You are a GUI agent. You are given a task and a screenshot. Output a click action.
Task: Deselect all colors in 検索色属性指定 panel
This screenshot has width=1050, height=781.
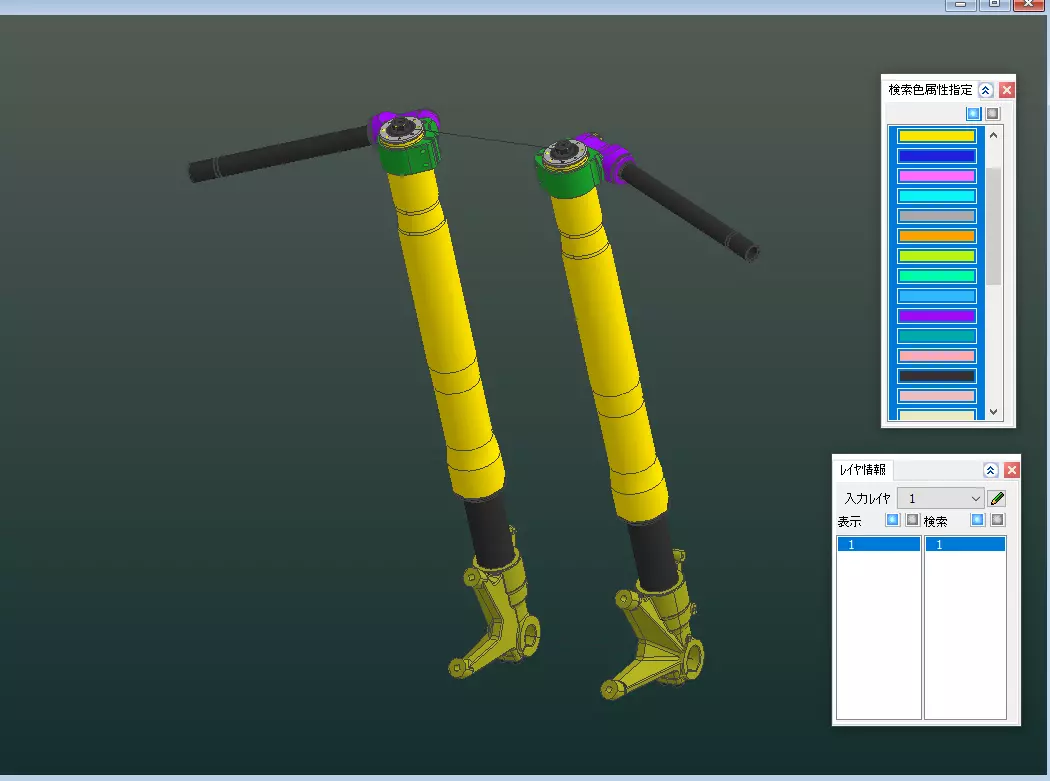click(x=992, y=114)
